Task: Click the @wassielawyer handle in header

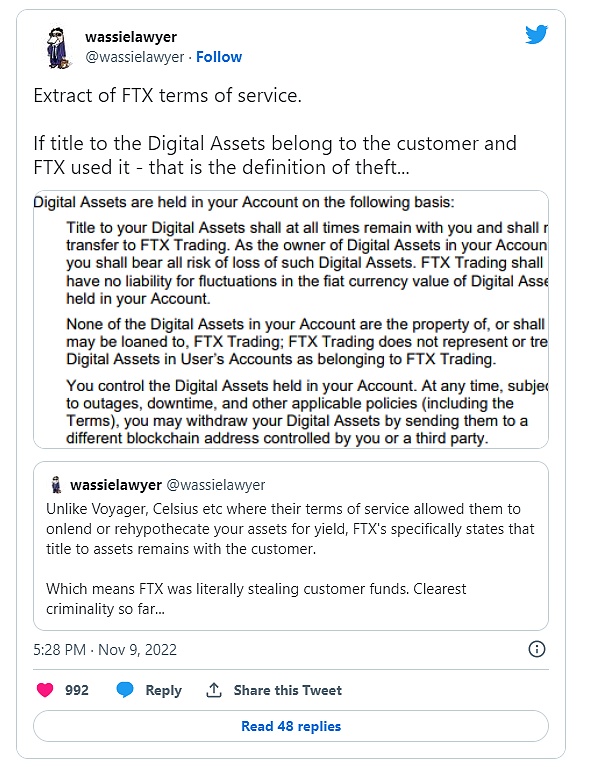Action: 135,57
